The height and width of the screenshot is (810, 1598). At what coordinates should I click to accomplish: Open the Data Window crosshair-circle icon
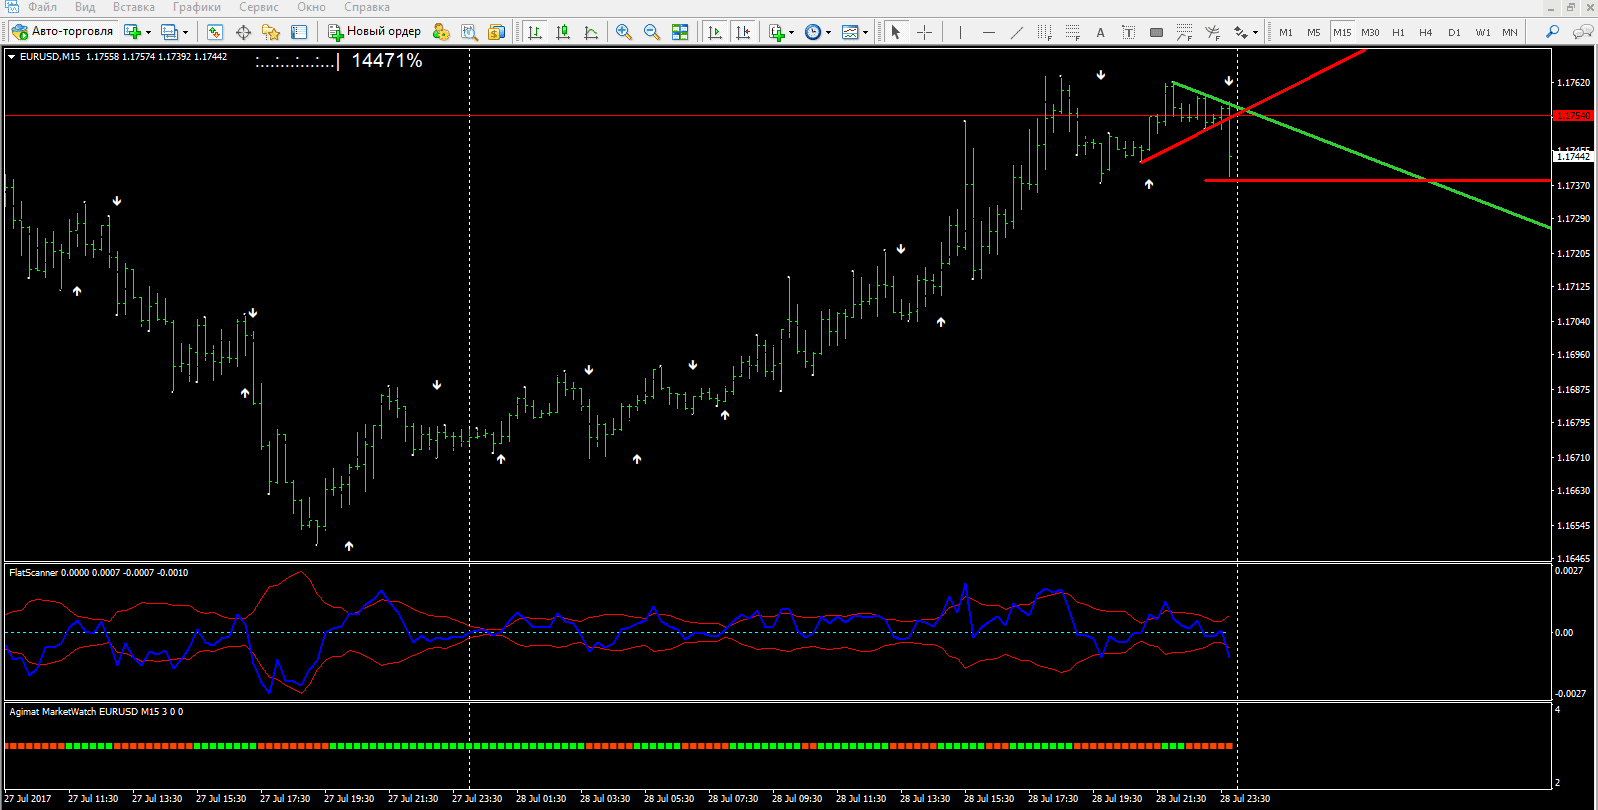tap(243, 32)
